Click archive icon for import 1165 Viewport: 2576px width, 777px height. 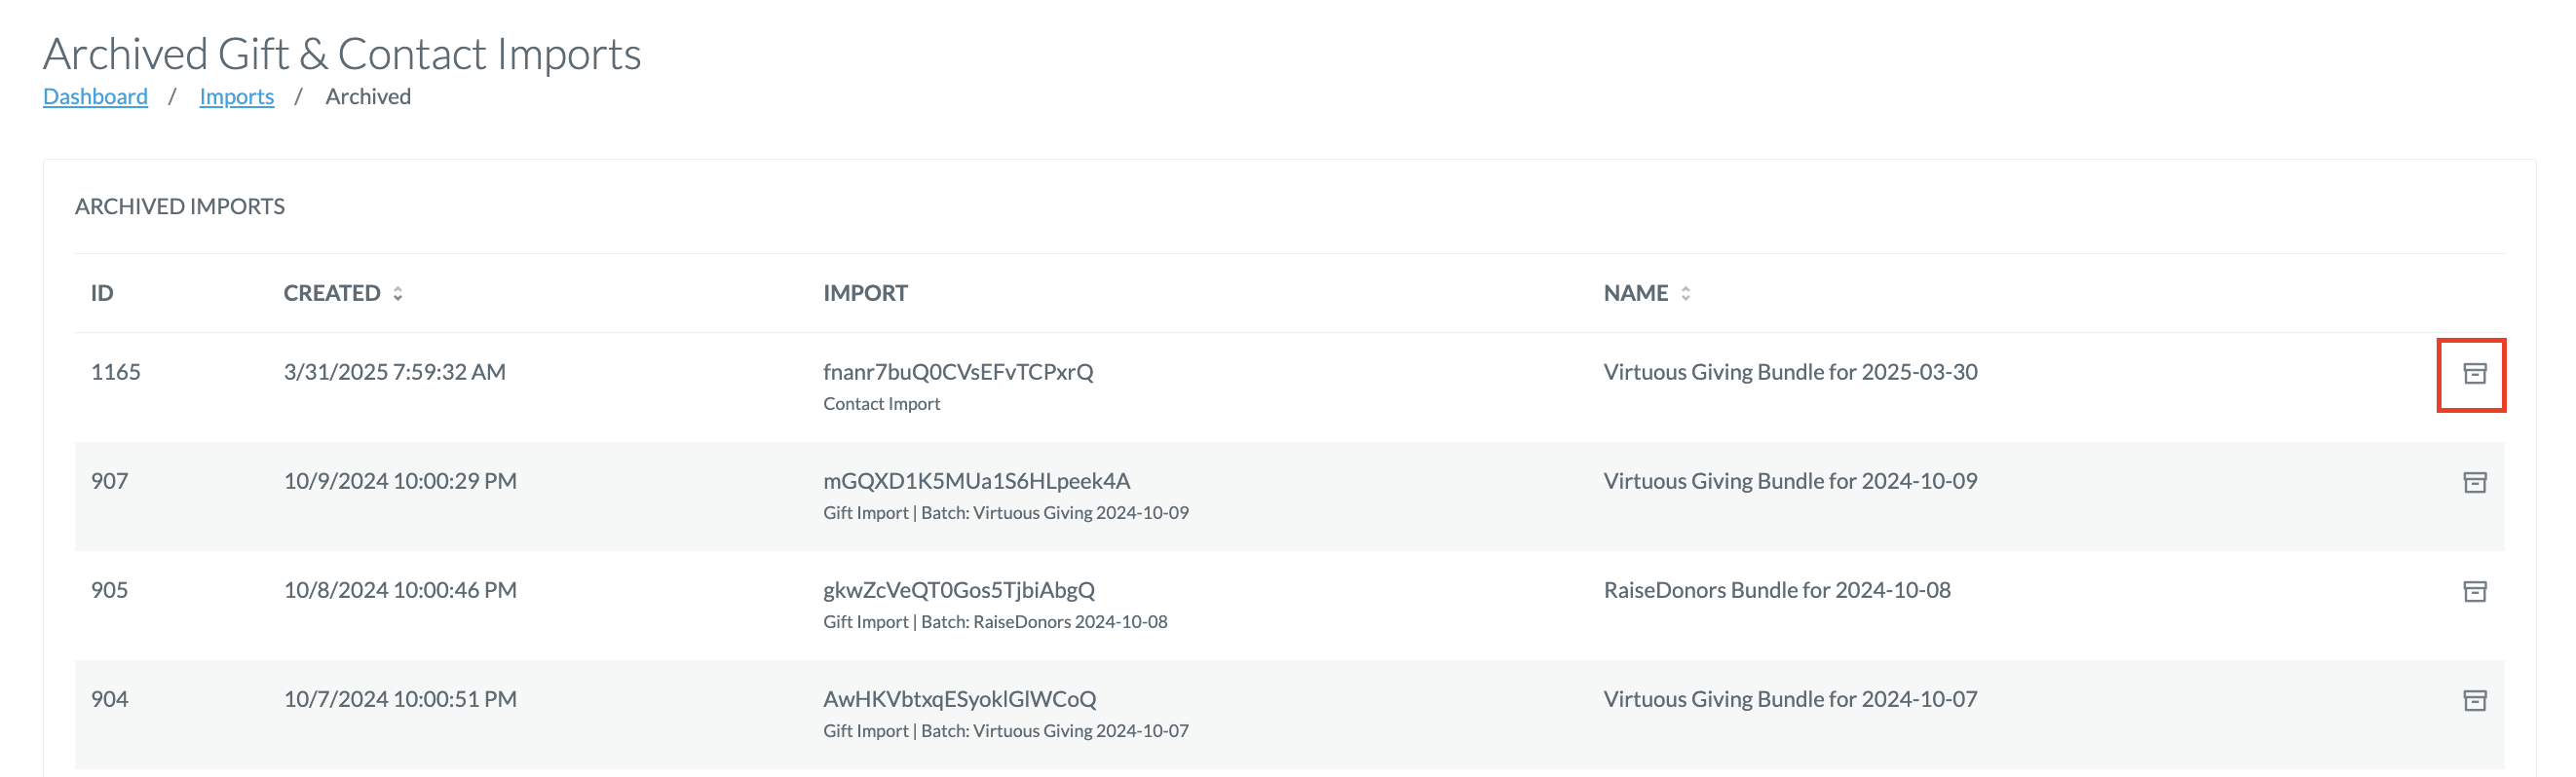tap(2474, 373)
